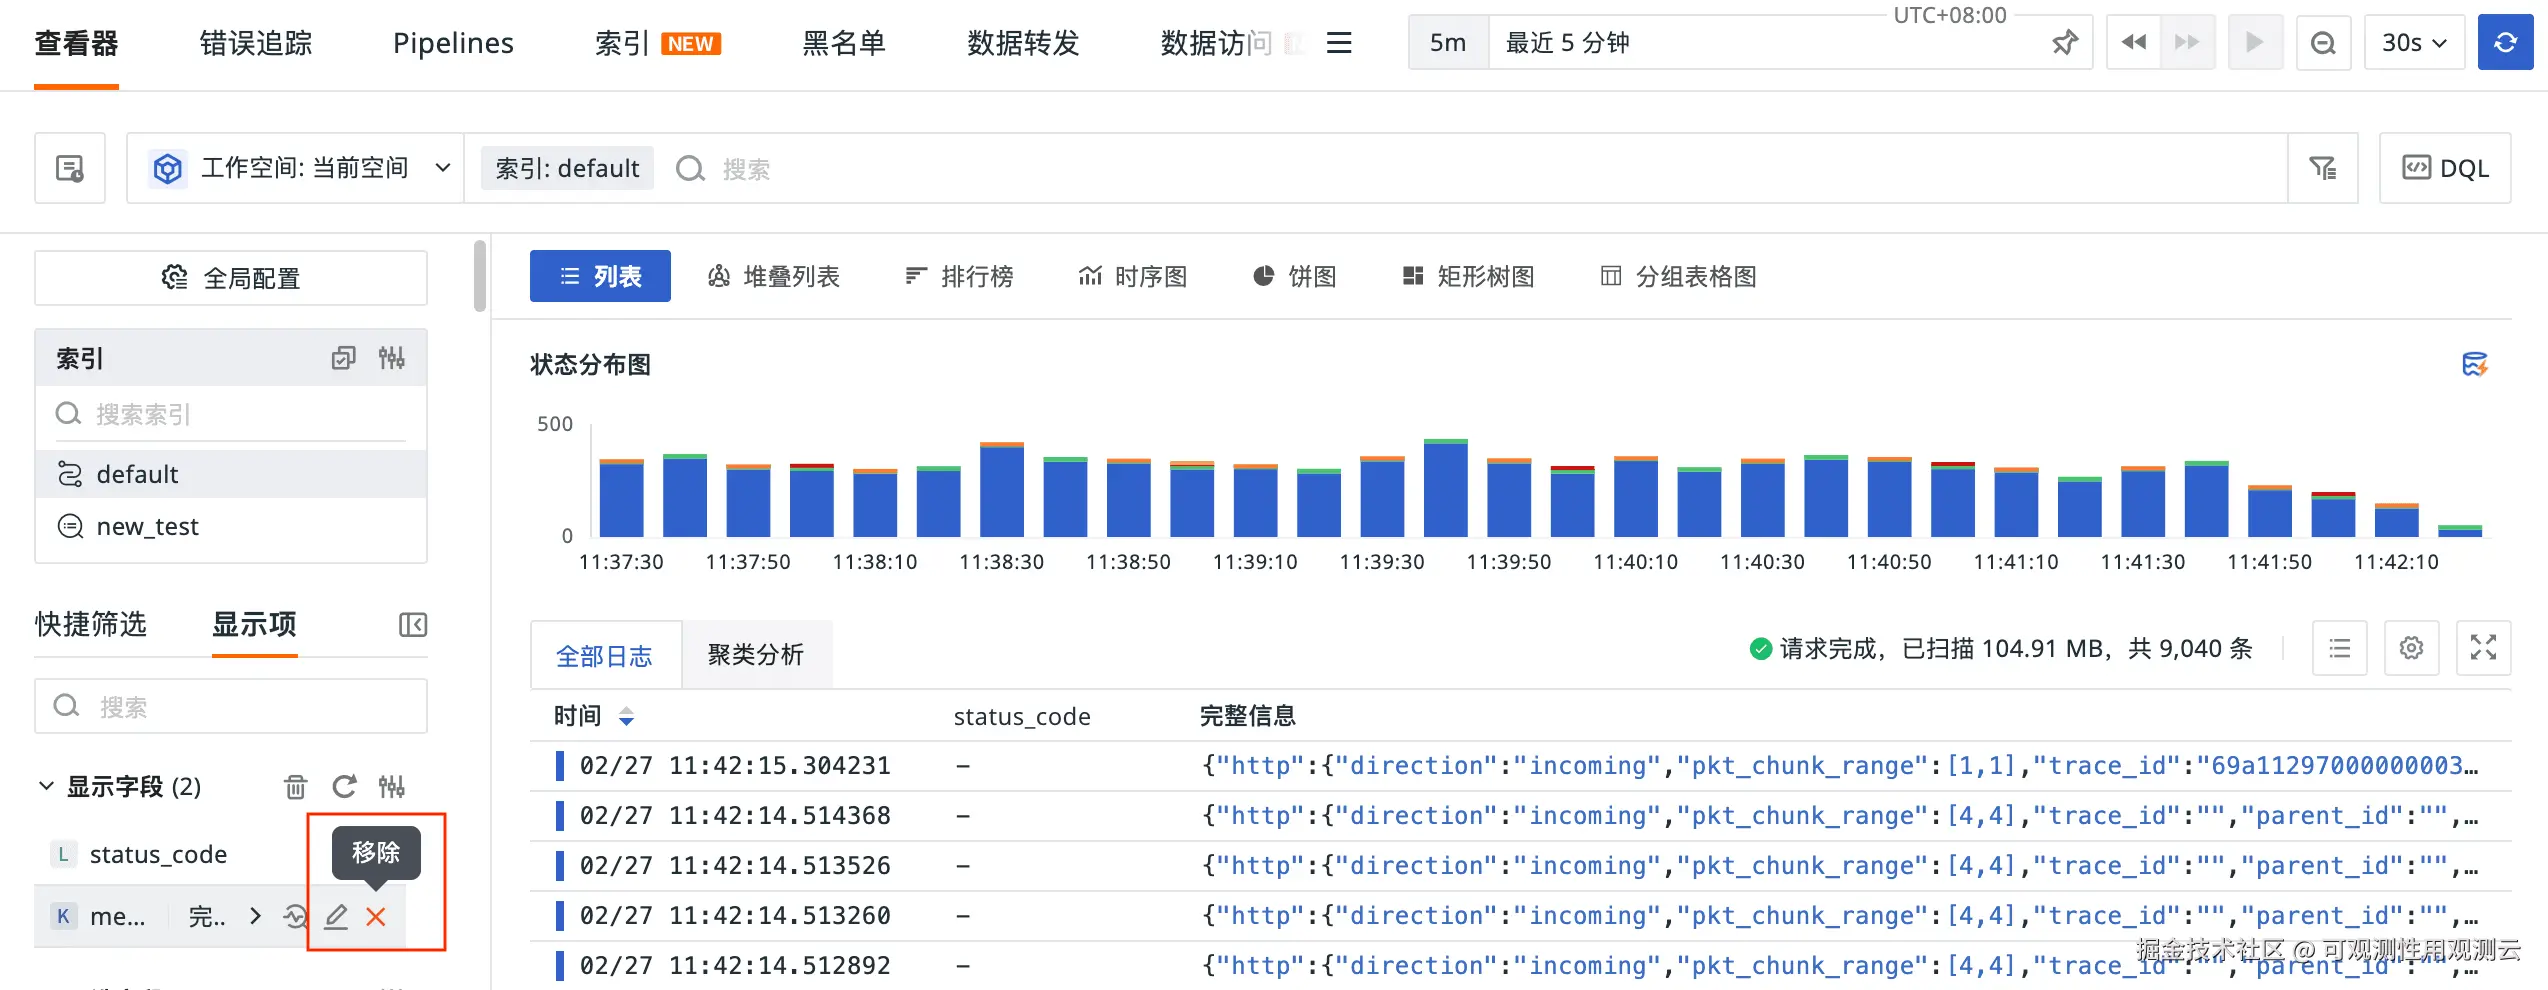Click the blue auto-refresh button
Screen dimensions: 2548x990
tap(2505, 43)
